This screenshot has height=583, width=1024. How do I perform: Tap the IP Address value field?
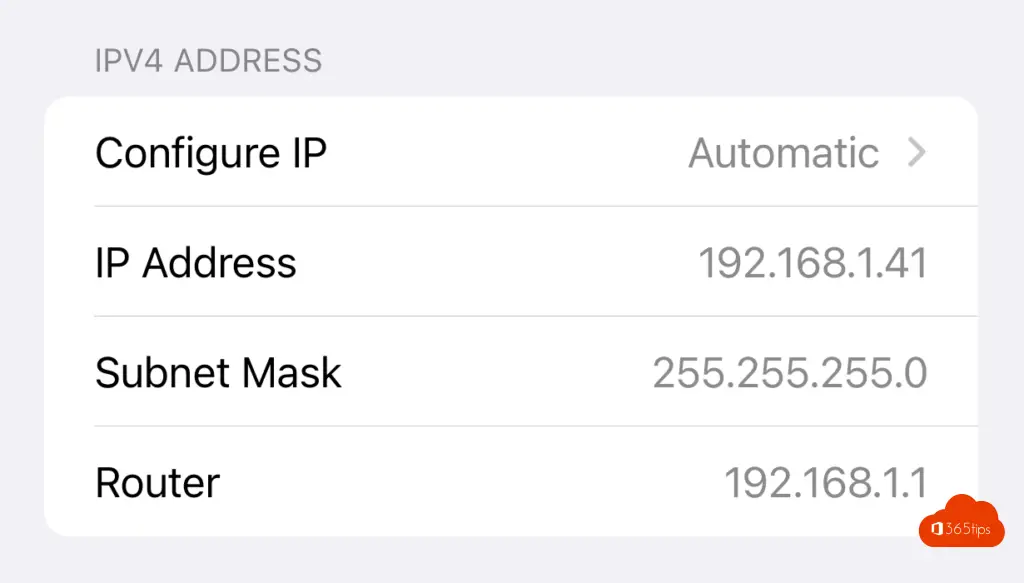tap(813, 262)
